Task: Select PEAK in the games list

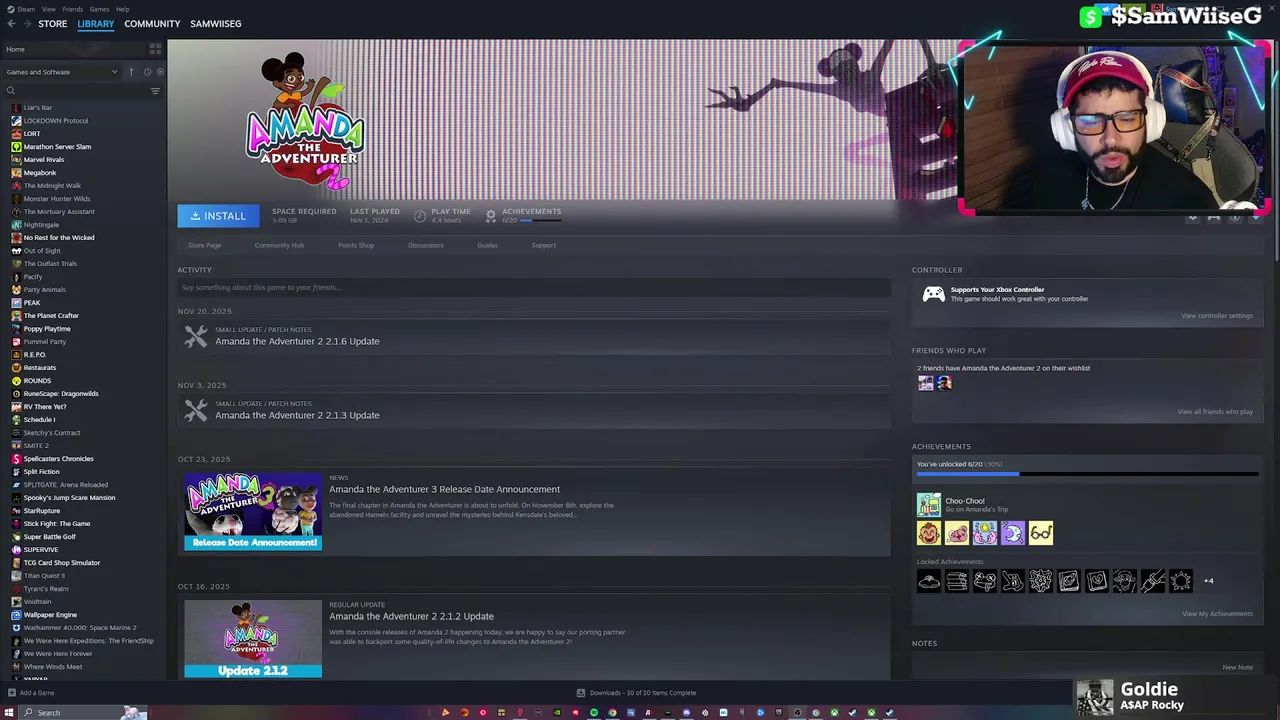Action: point(32,303)
